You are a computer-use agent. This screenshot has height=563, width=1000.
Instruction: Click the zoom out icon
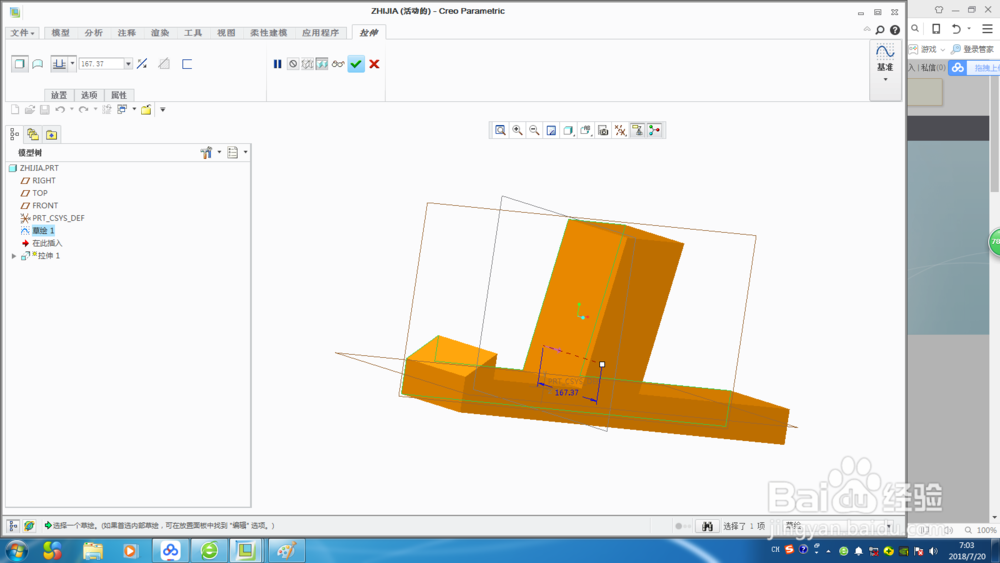click(x=534, y=130)
